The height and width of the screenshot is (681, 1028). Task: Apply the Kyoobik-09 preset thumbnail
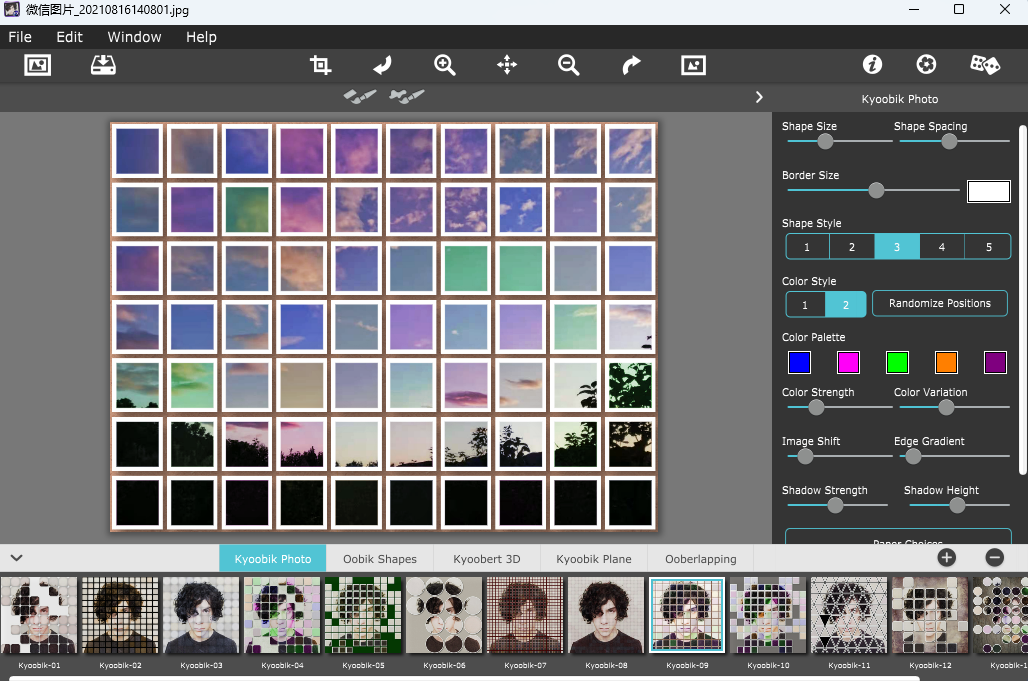click(x=687, y=615)
